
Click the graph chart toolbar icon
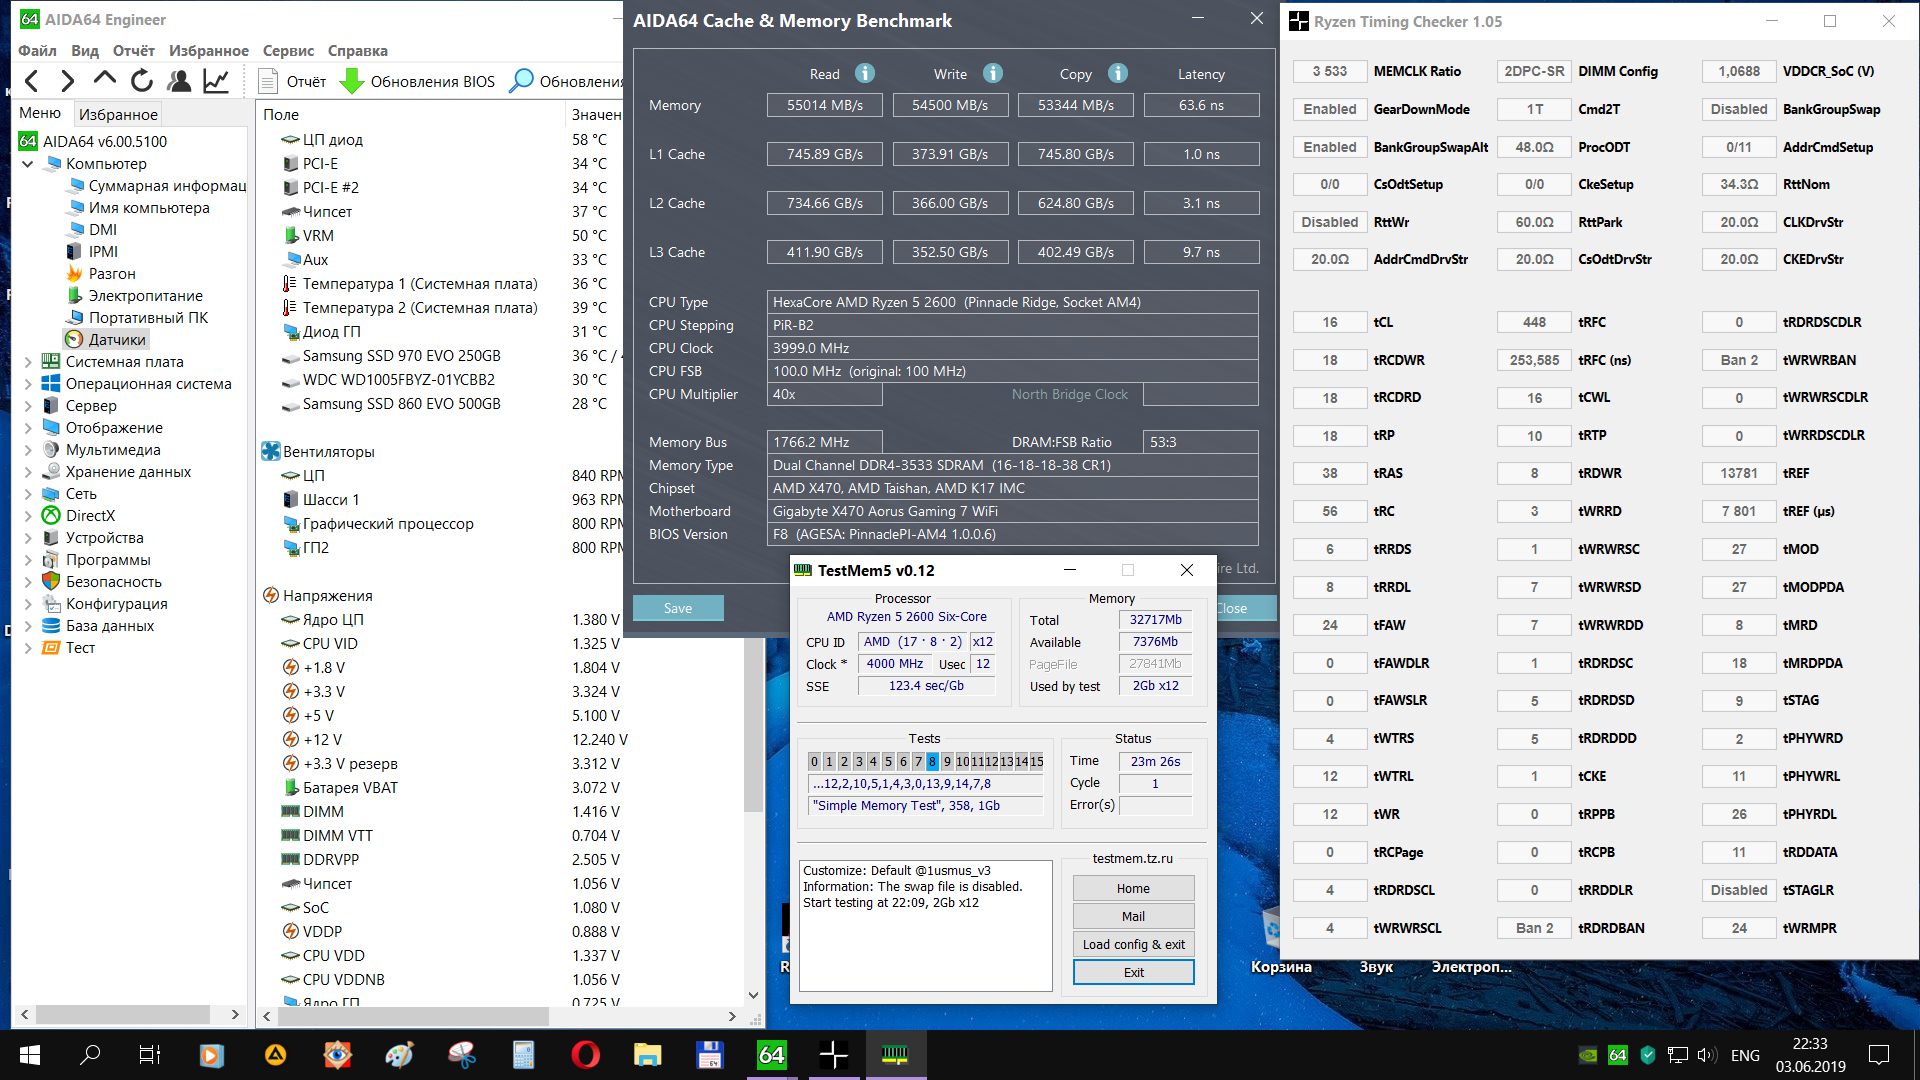point(216,81)
